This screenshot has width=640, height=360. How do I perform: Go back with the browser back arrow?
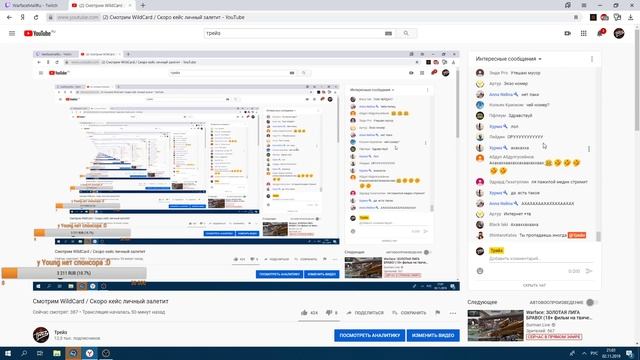point(9,18)
